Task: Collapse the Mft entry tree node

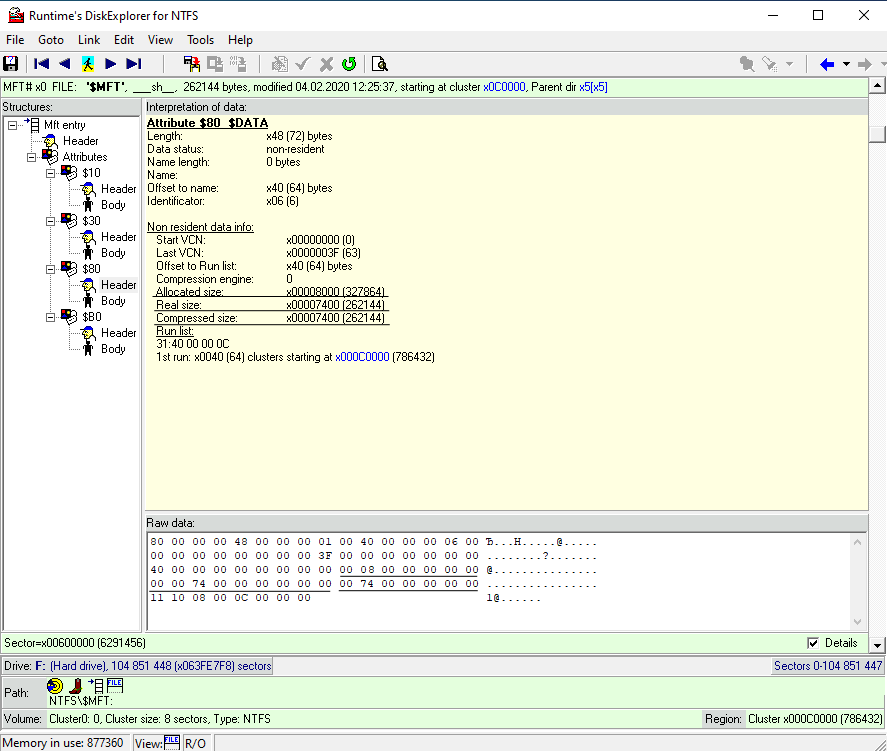Action: point(12,125)
